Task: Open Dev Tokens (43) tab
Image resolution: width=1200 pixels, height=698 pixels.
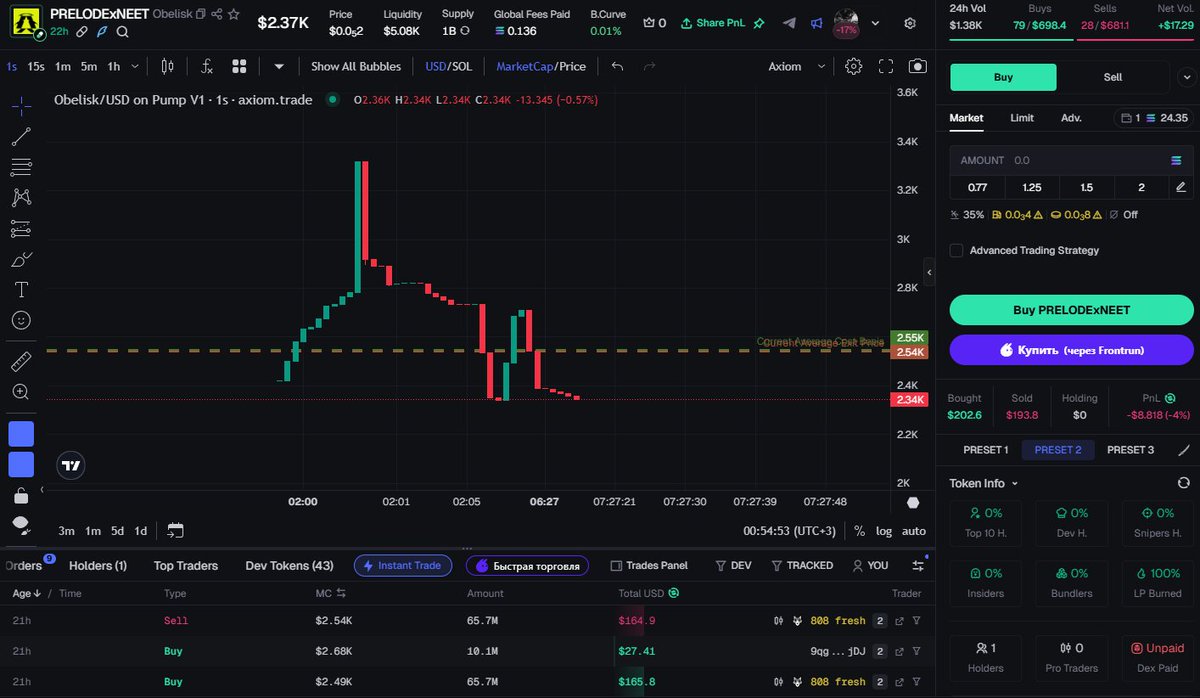Action: point(289,566)
